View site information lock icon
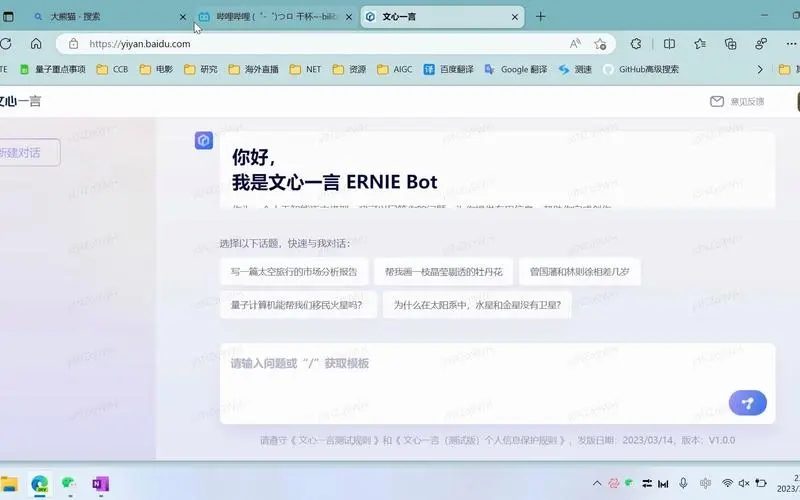Screen dimensions: 800x500 point(73,44)
